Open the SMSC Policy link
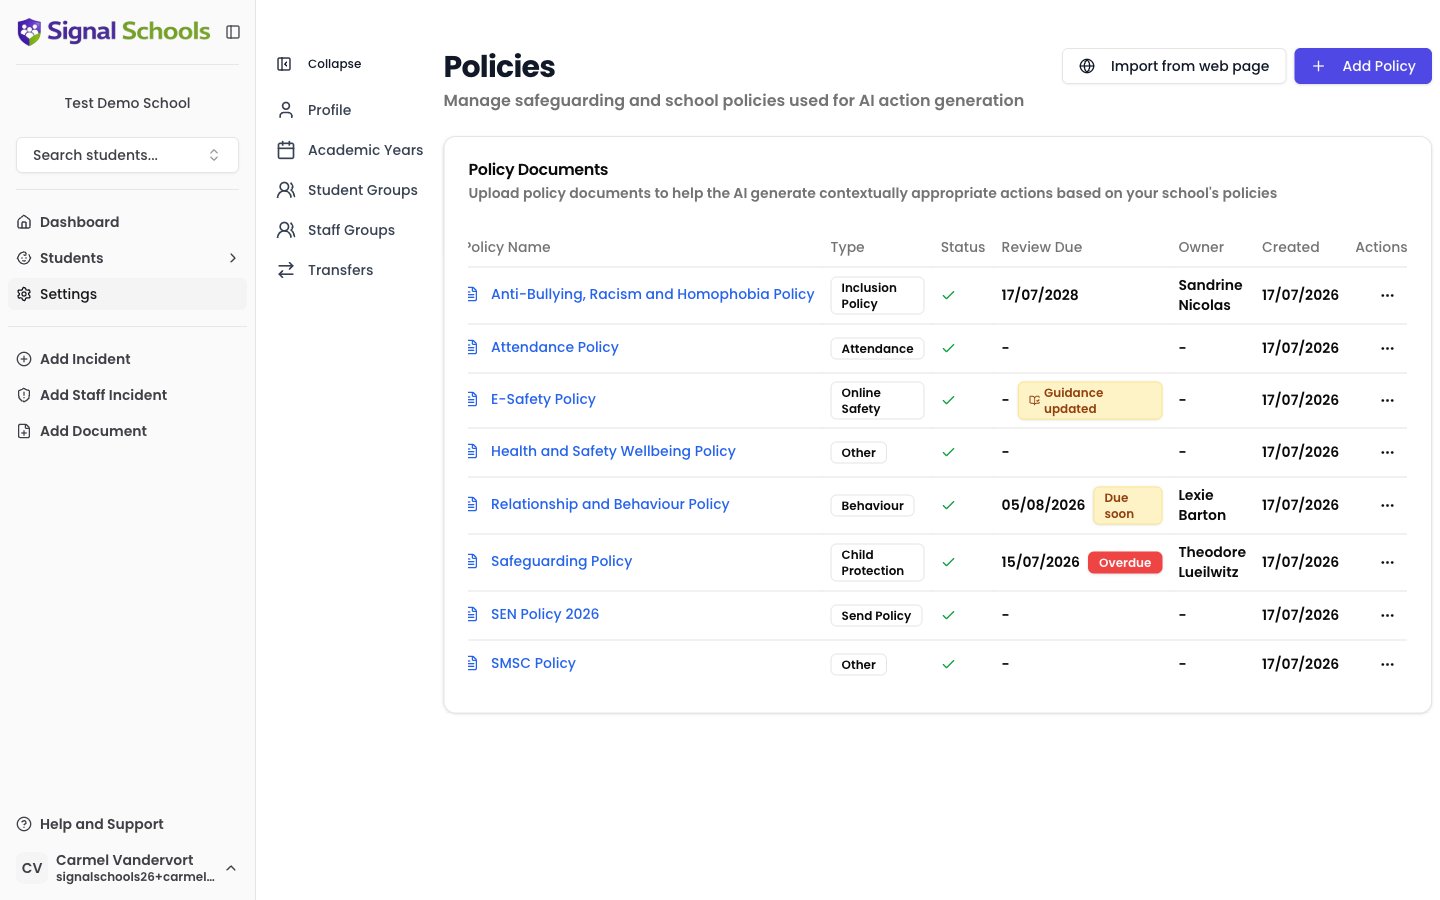1440x900 pixels. coord(533,663)
